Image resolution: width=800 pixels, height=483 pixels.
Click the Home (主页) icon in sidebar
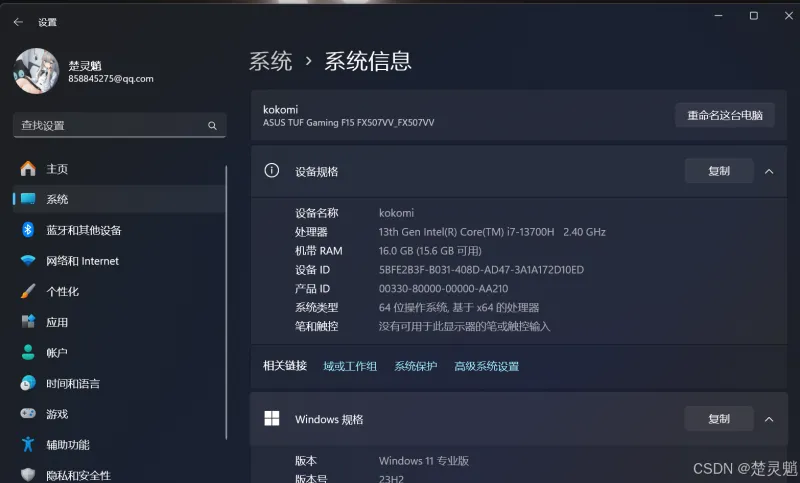coord(28,169)
